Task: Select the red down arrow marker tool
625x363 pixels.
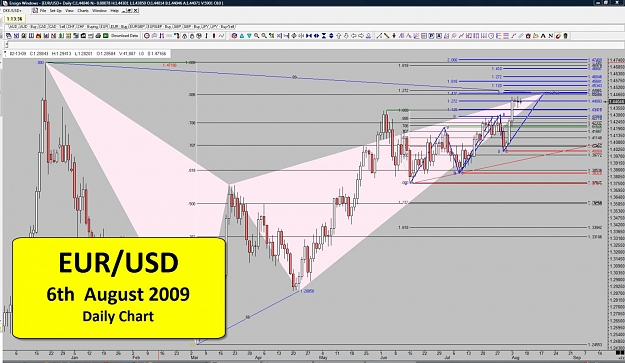Action: [394, 36]
